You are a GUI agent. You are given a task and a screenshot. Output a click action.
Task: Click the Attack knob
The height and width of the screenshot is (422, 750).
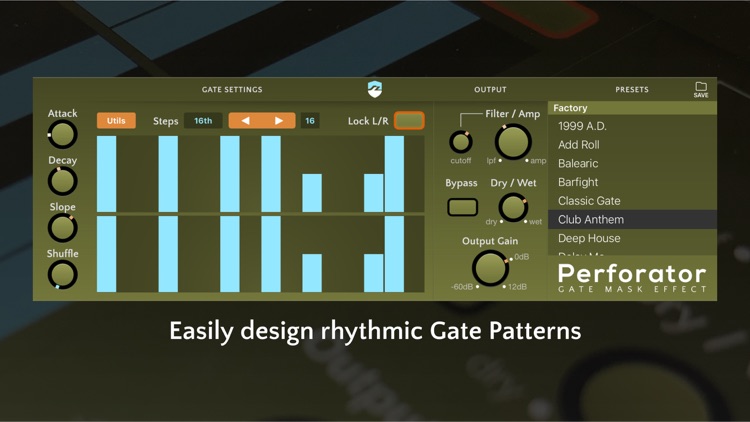click(x=63, y=134)
